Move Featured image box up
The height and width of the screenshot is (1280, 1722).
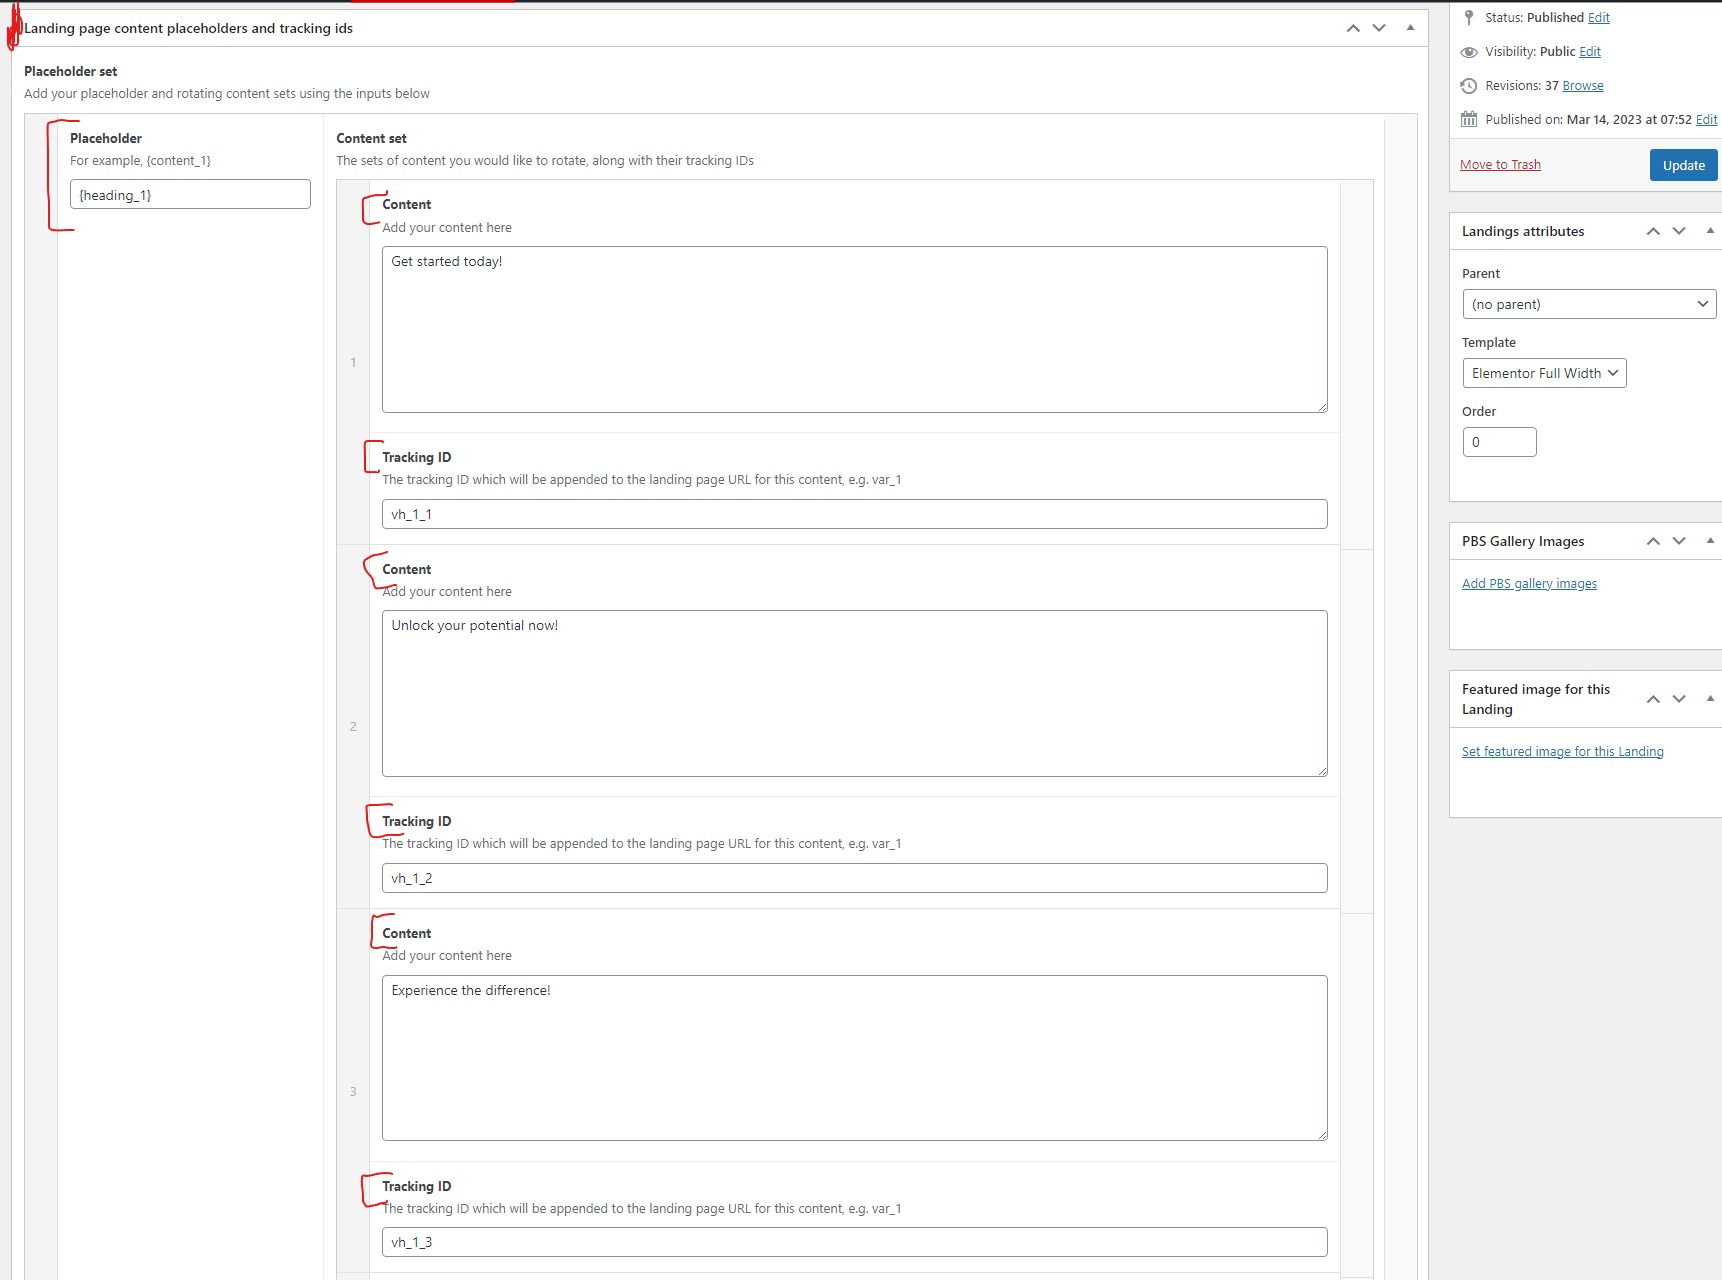click(x=1653, y=699)
